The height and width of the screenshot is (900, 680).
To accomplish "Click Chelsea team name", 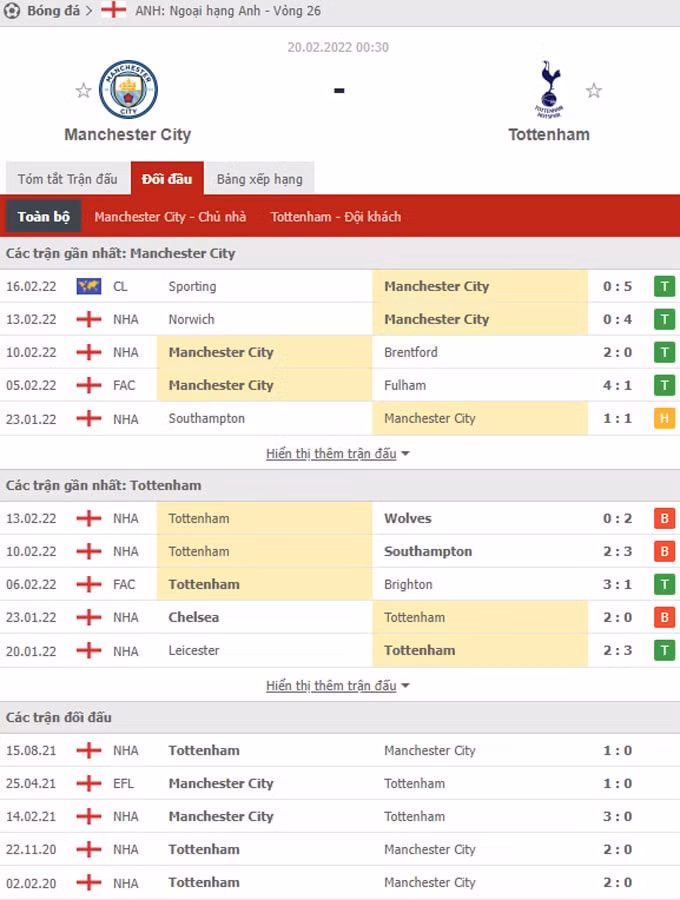I will click(x=193, y=617).
